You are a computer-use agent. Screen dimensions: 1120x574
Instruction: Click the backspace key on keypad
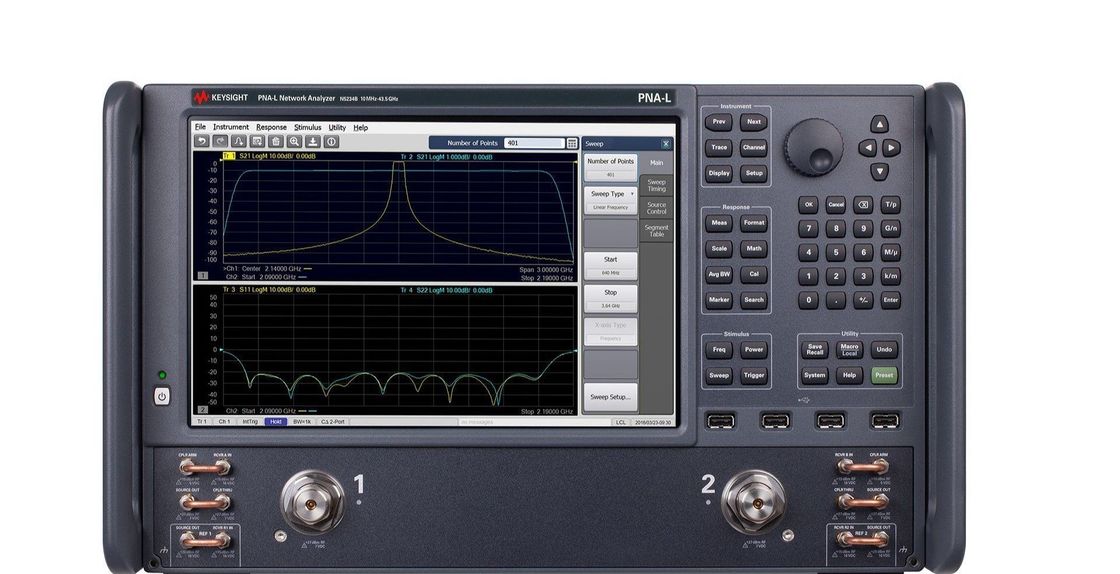pos(863,205)
